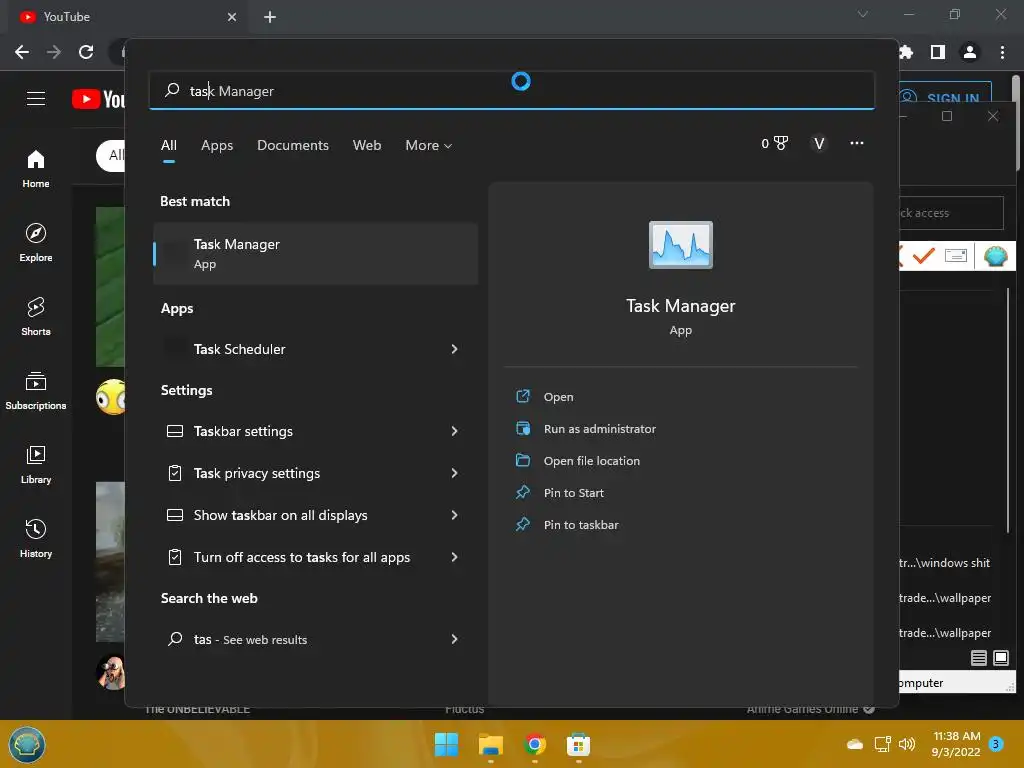
Task: Select the Task Manager best match result
Action: point(315,253)
